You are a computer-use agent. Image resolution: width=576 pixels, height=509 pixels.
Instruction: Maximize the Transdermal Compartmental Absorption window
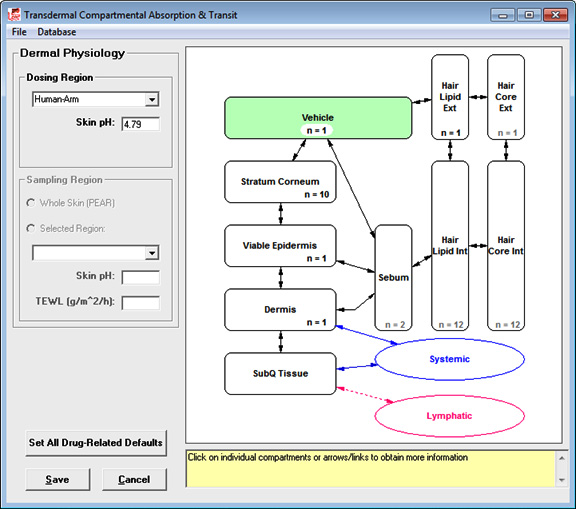[x=529, y=15]
